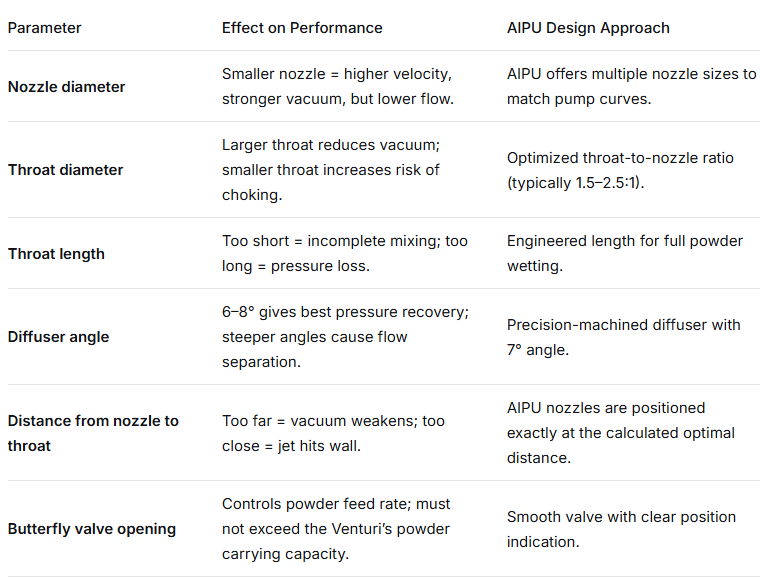Click the AIPU Design Approach header
The image size is (760, 577).
coord(589,28)
